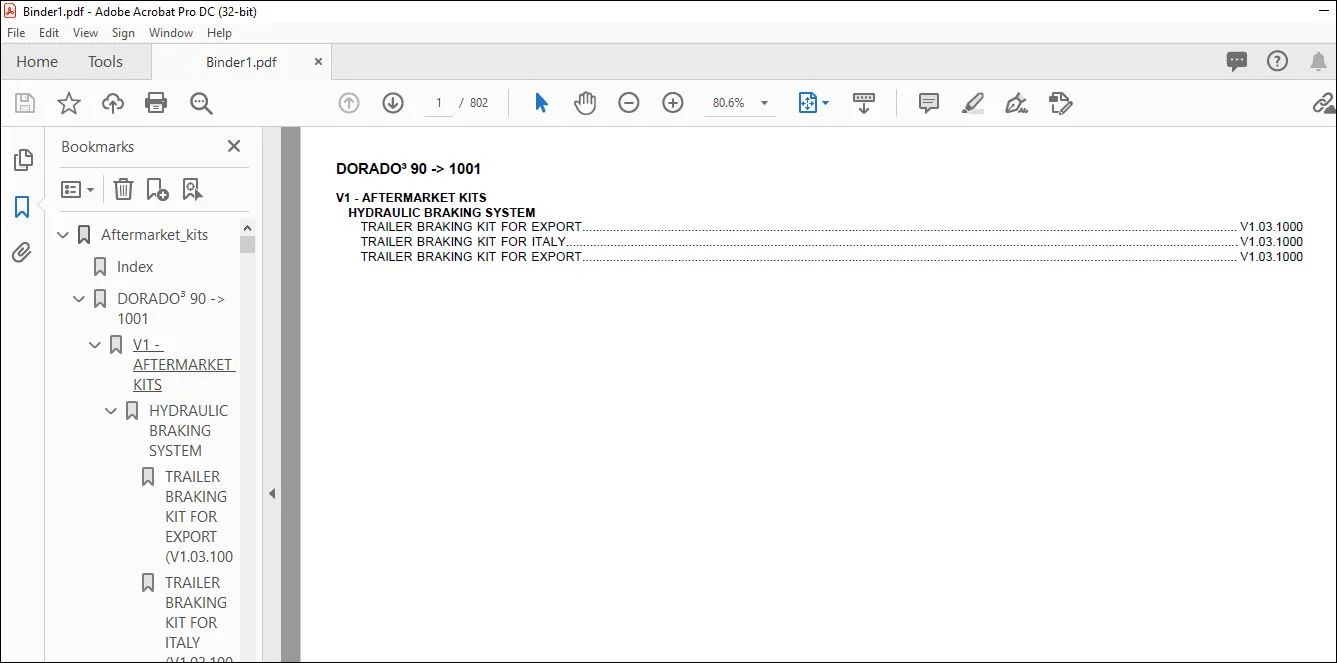Open the bookmarks options menu dropdown
The image size is (1337, 663).
coord(77,189)
